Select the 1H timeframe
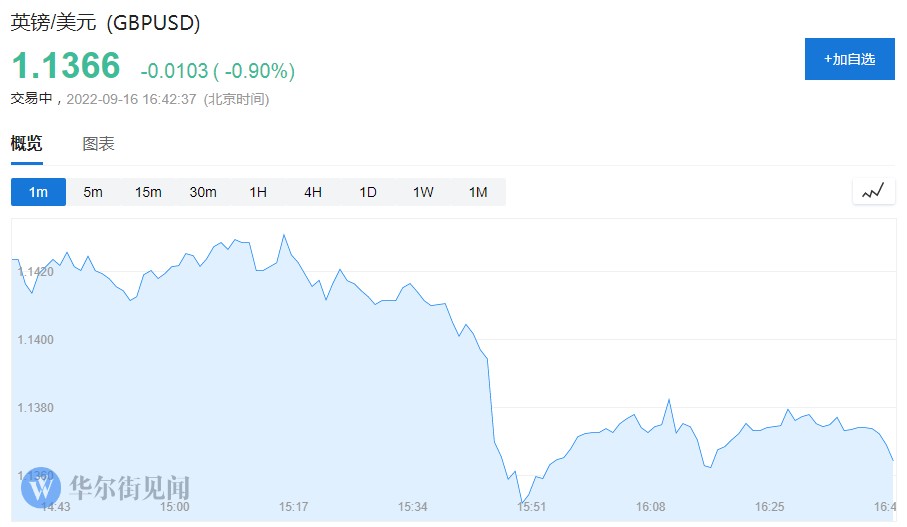 click(258, 192)
